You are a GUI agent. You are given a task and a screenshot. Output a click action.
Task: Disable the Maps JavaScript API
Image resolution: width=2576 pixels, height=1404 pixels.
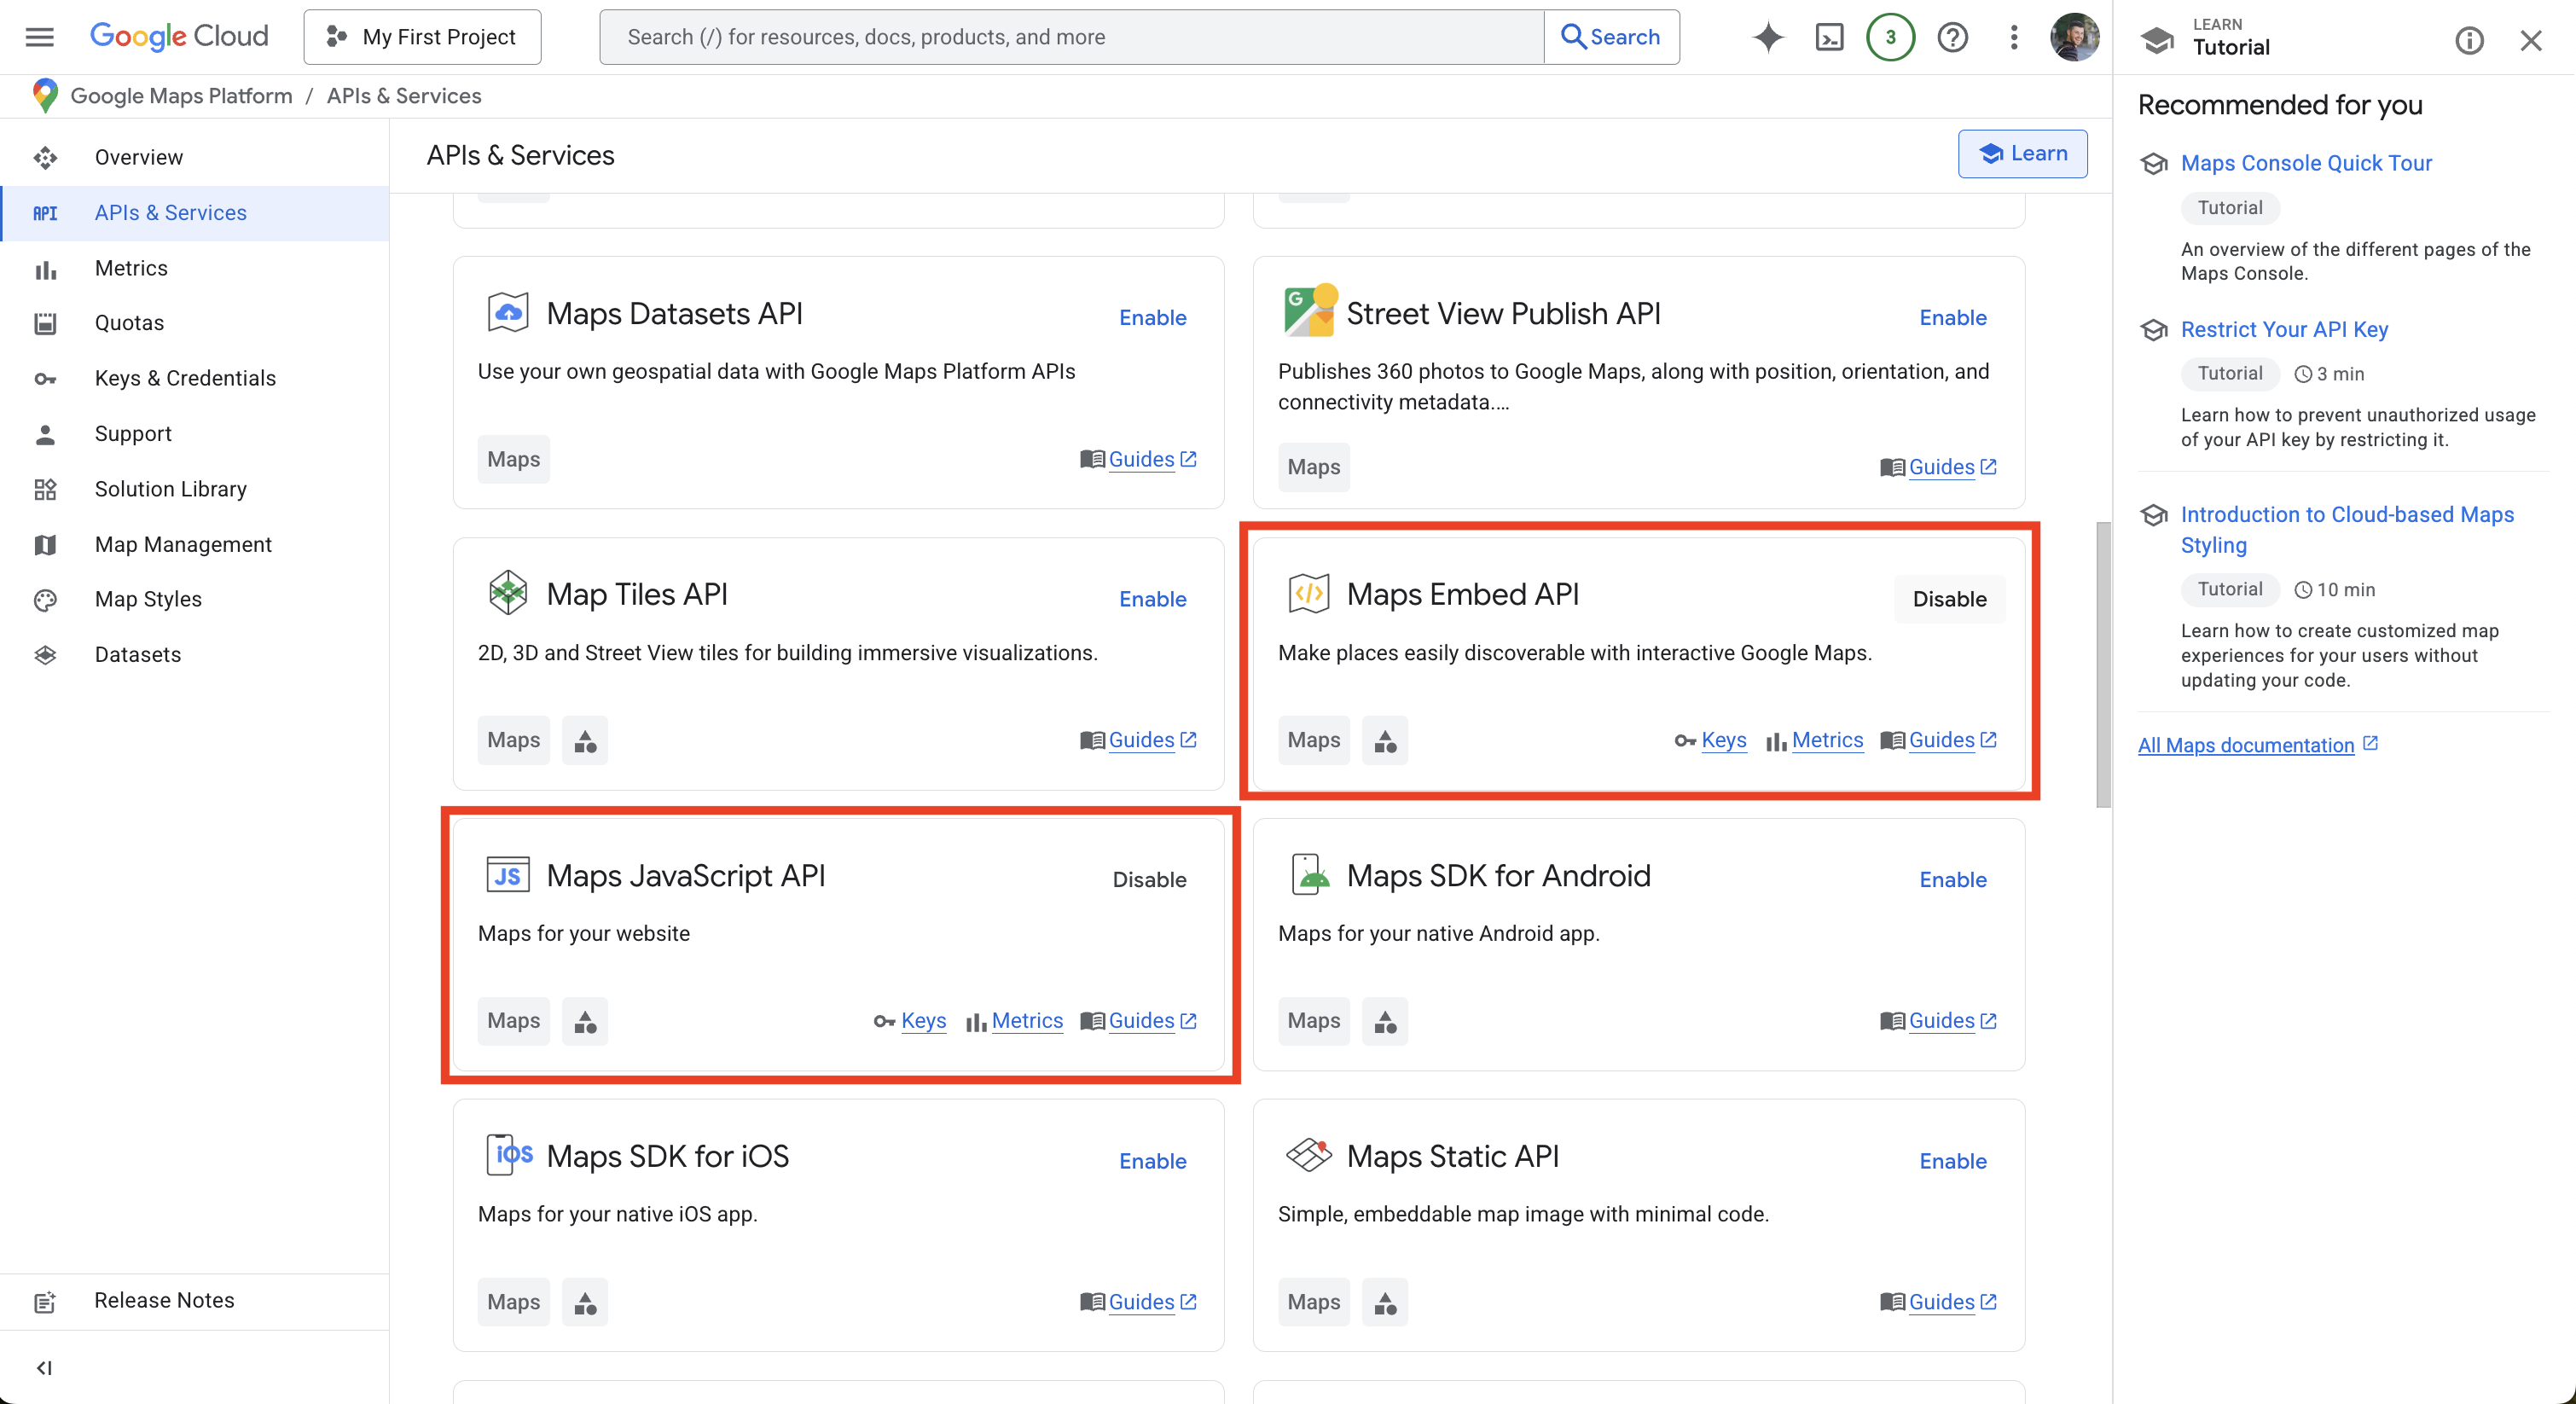pyautogui.click(x=1149, y=880)
